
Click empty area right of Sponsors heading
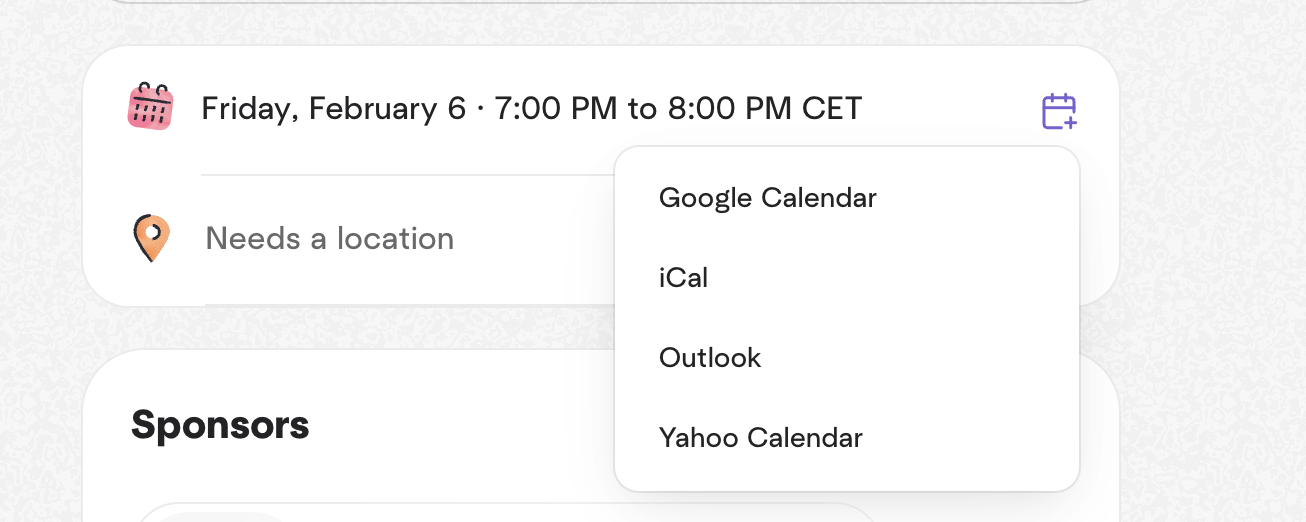(x=450, y=426)
